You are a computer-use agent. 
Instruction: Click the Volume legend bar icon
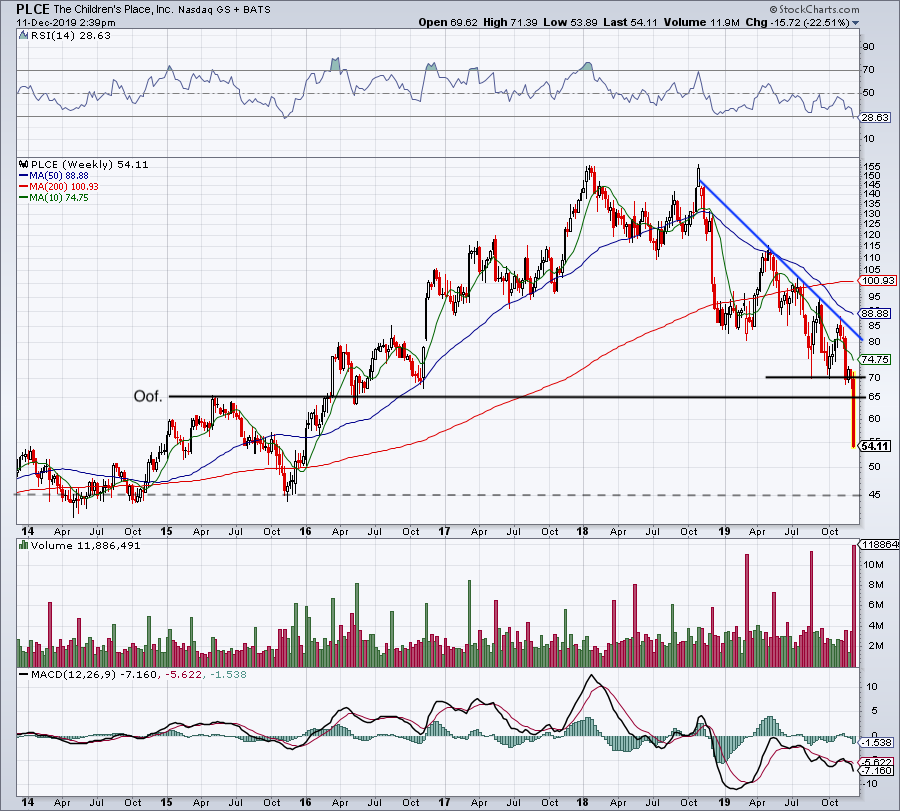coord(24,545)
